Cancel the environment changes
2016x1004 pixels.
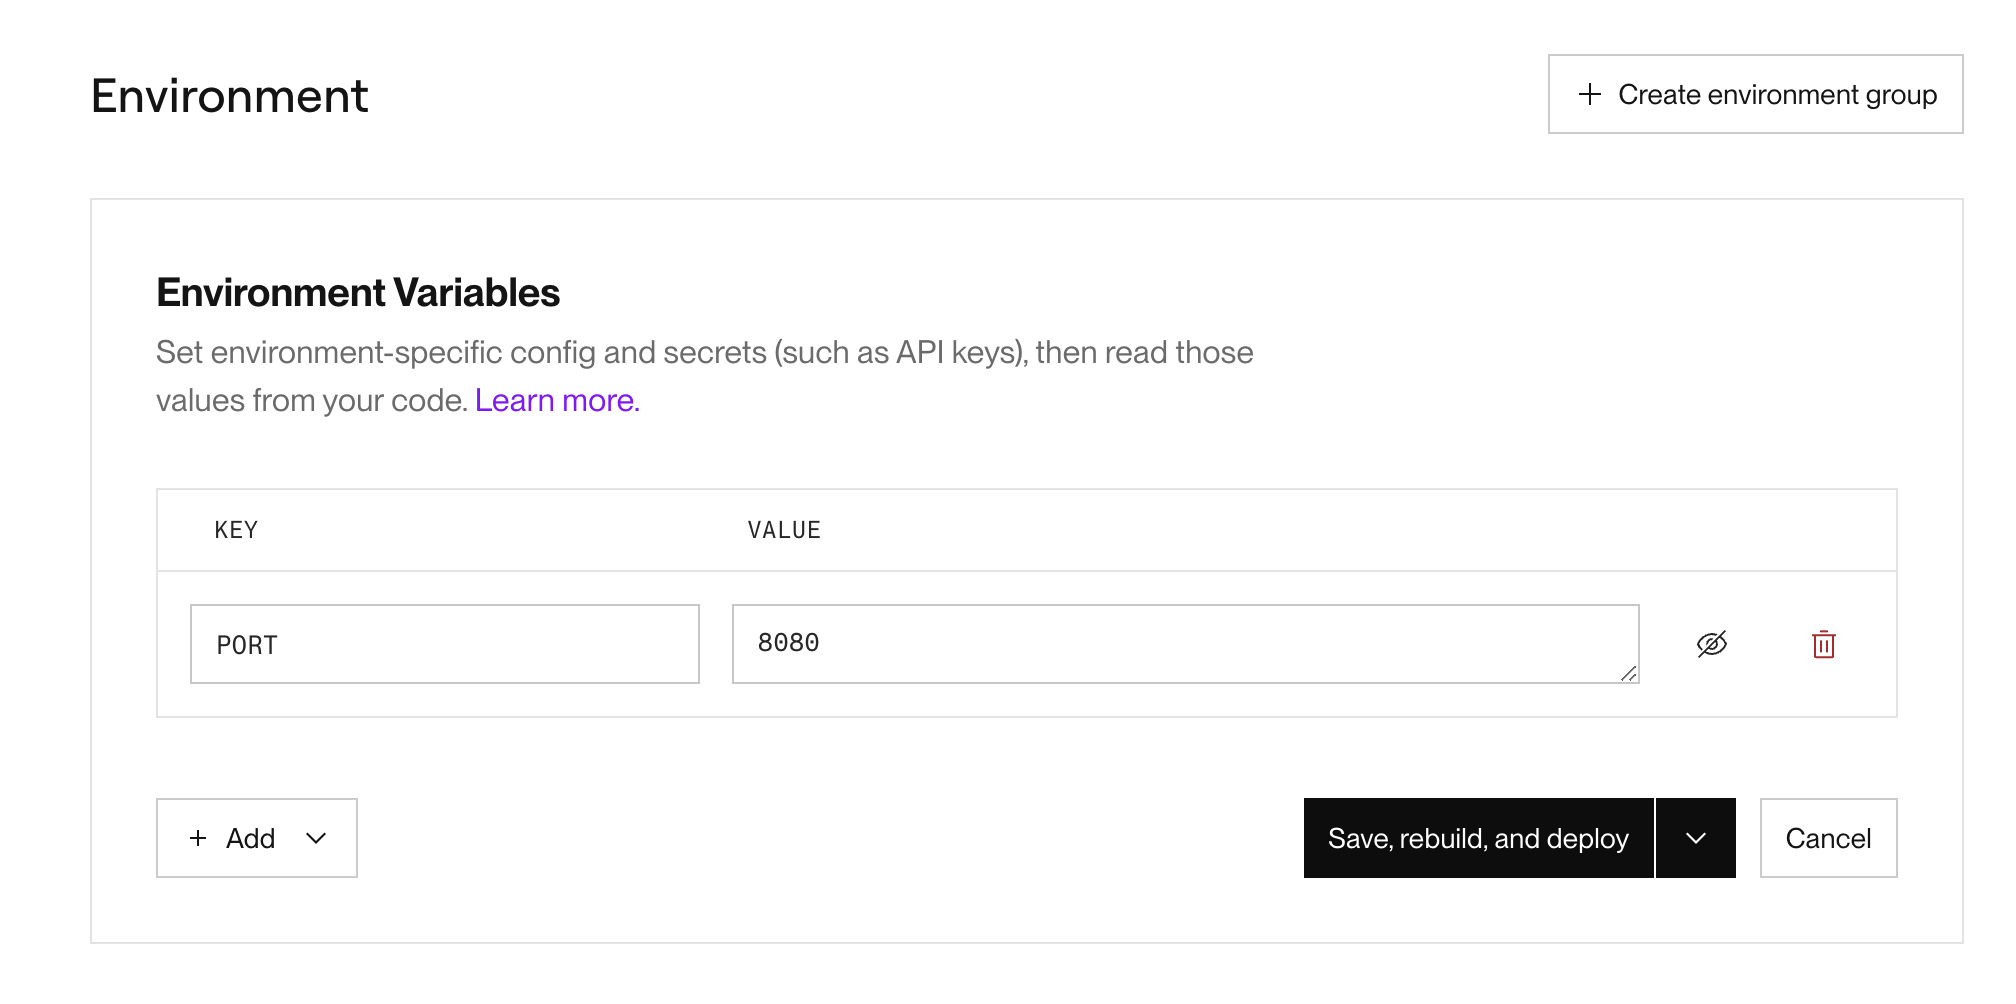pyautogui.click(x=1828, y=838)
